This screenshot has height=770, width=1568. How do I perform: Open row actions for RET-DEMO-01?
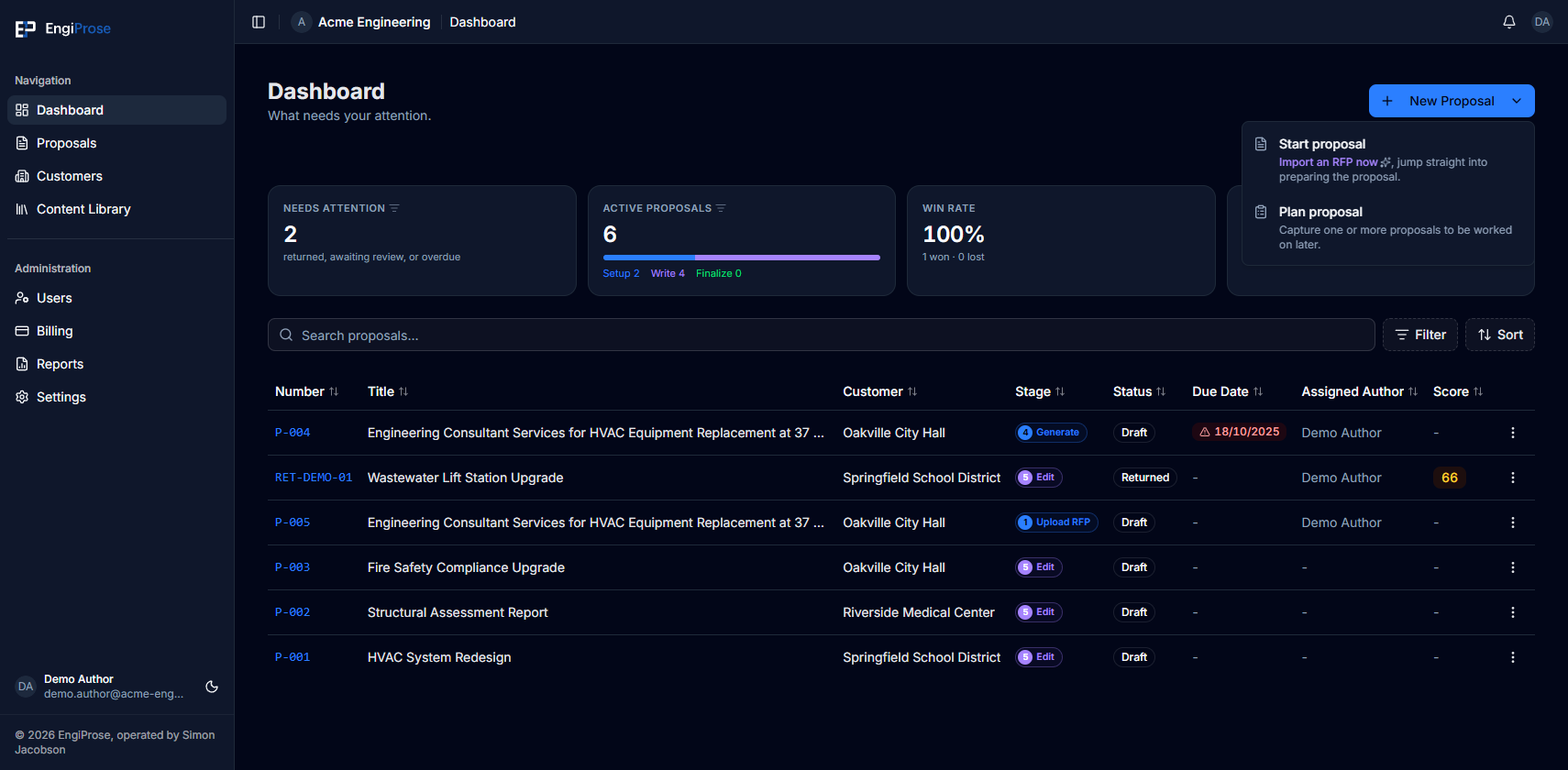click(1512, 478)
